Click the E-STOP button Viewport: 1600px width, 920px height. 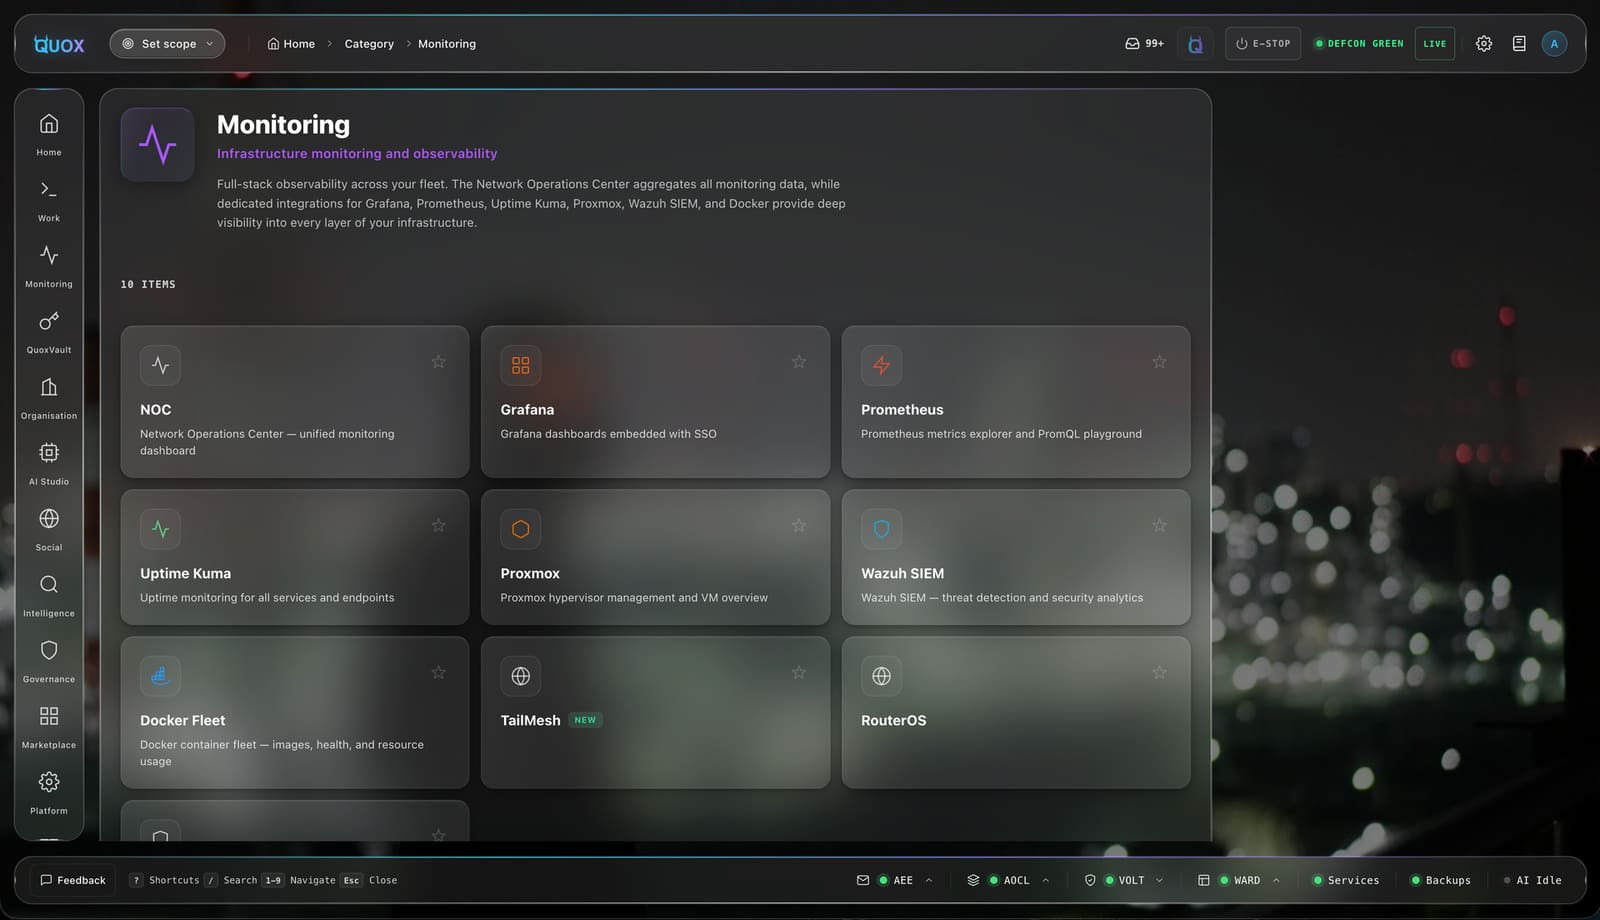pos(1263,44)
